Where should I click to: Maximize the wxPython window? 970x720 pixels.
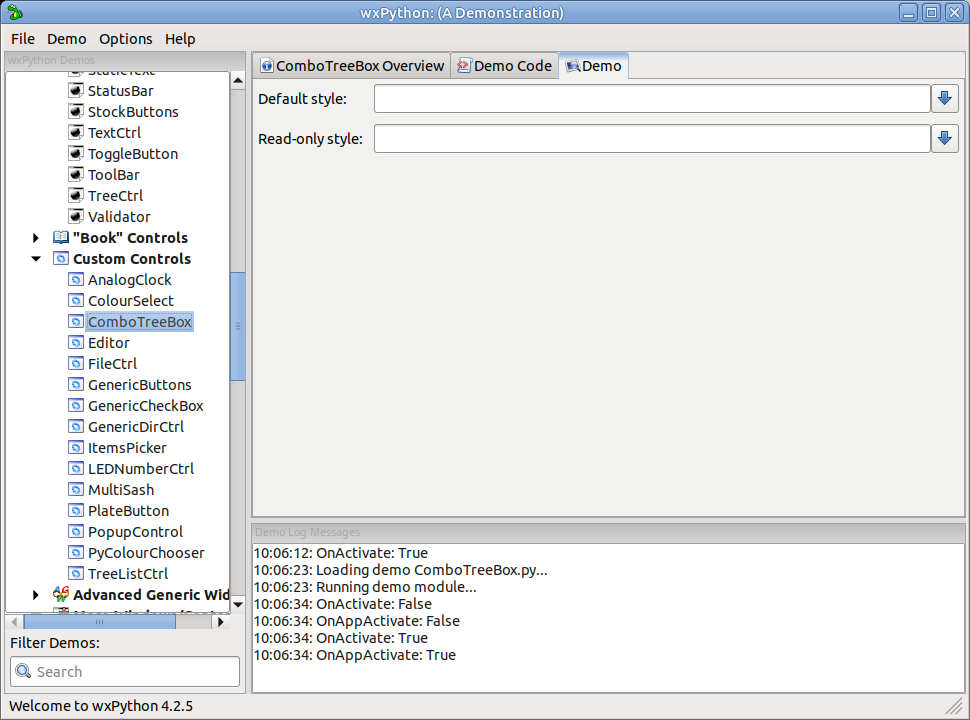click(931, 12)
